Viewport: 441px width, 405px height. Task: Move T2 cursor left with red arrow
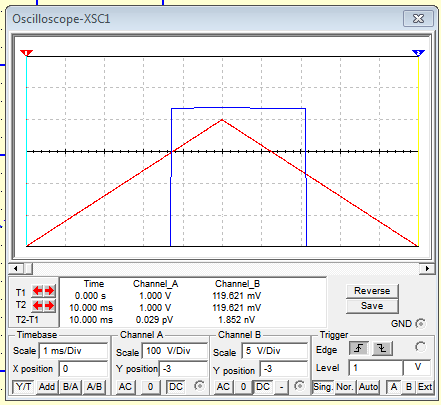(x=37, y=305)
